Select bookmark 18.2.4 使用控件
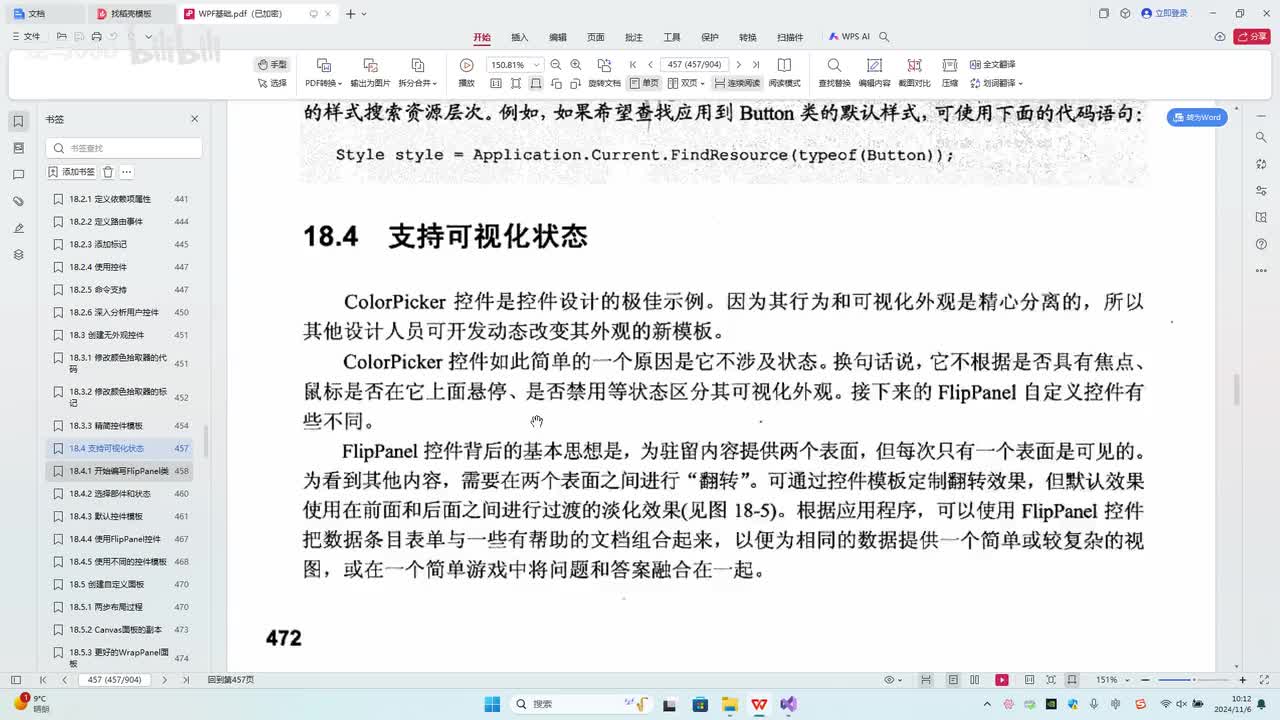 (x=120, y=267)
